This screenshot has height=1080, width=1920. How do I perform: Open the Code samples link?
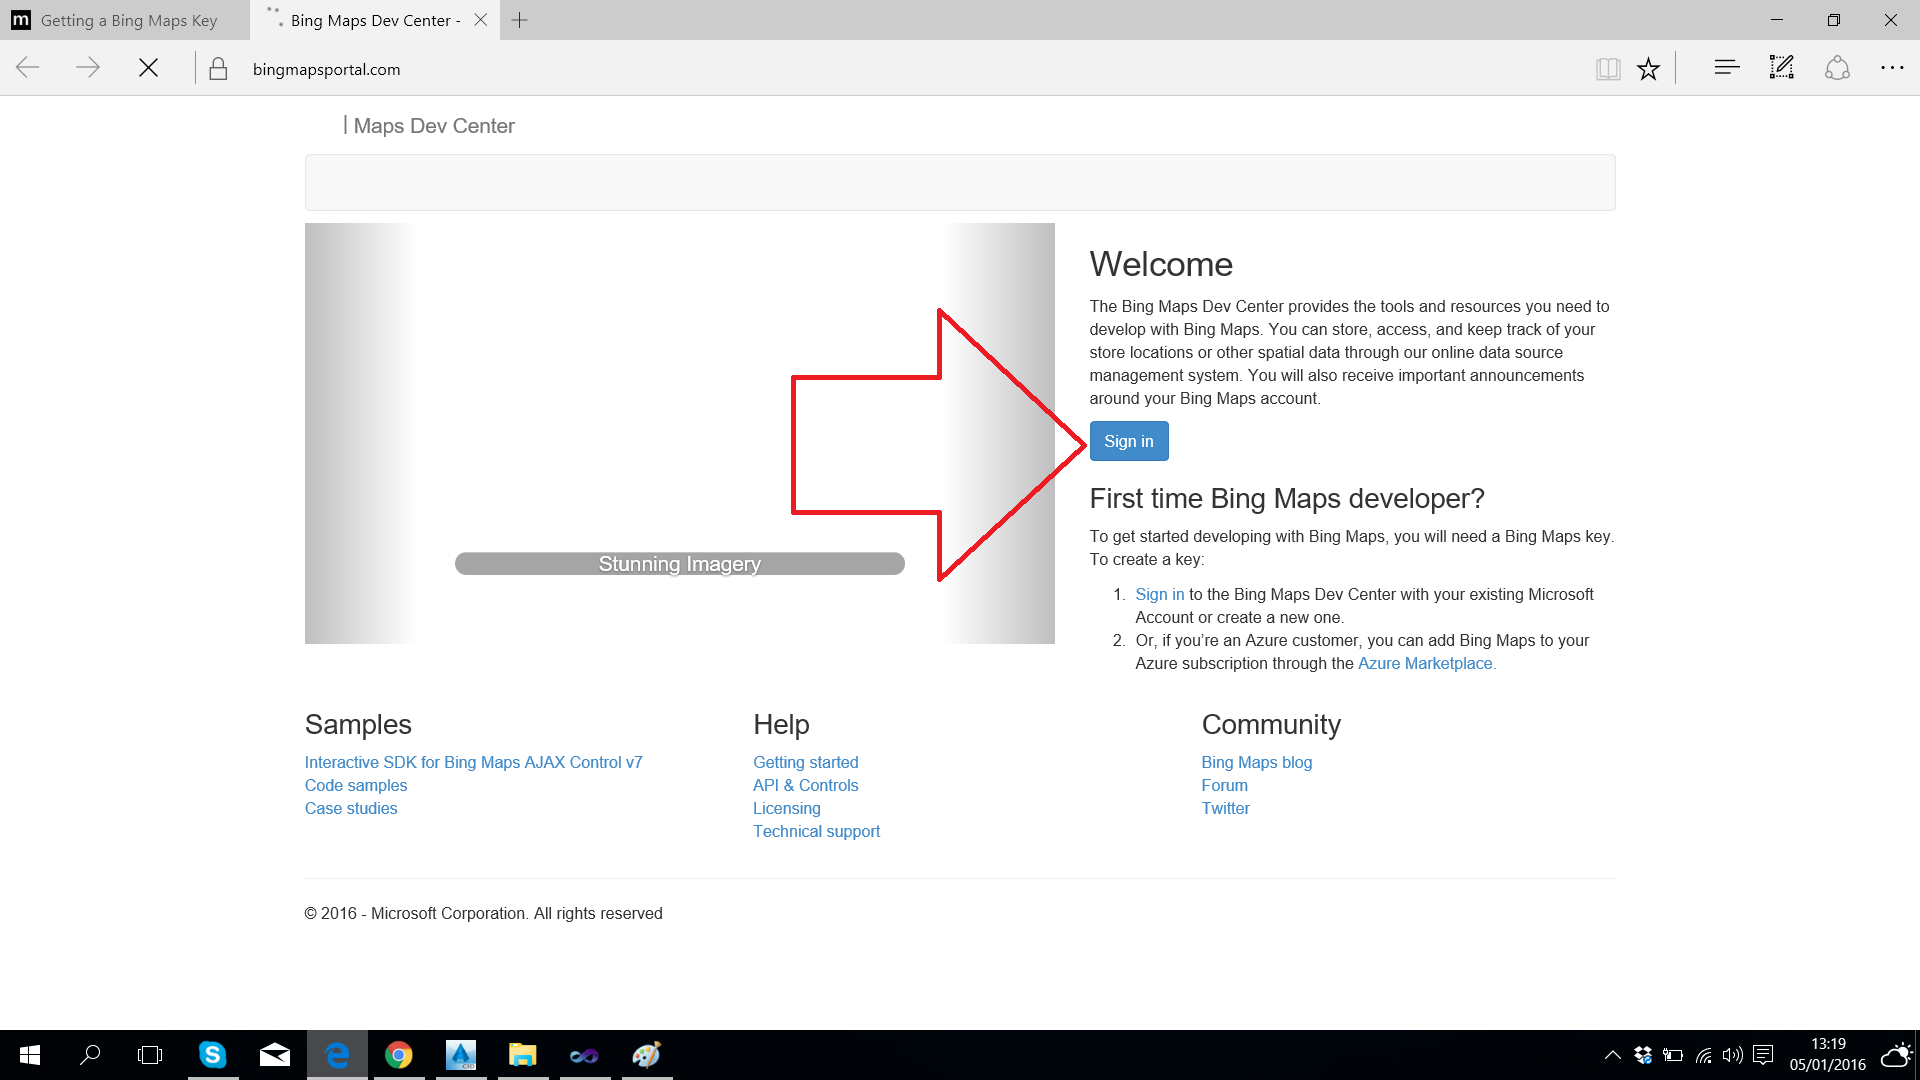pos(356,785)
